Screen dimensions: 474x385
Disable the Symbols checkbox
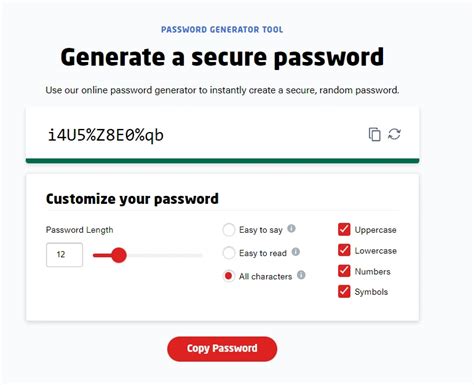tap(344, 291)
